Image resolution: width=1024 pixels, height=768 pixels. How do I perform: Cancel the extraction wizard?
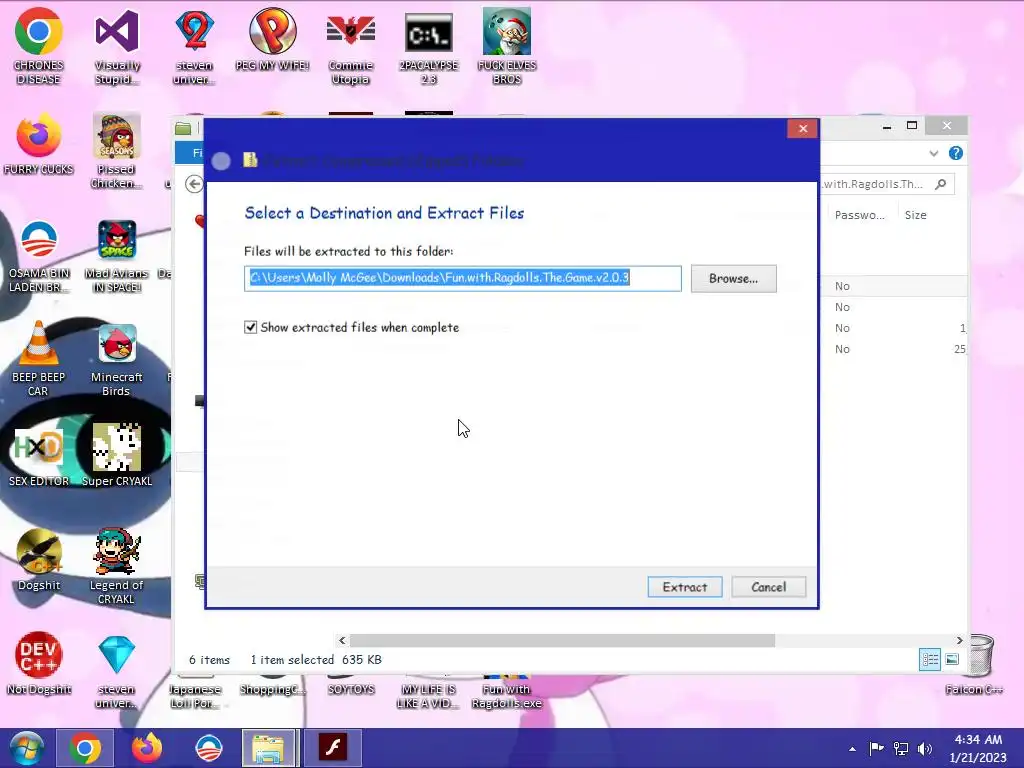769,586
